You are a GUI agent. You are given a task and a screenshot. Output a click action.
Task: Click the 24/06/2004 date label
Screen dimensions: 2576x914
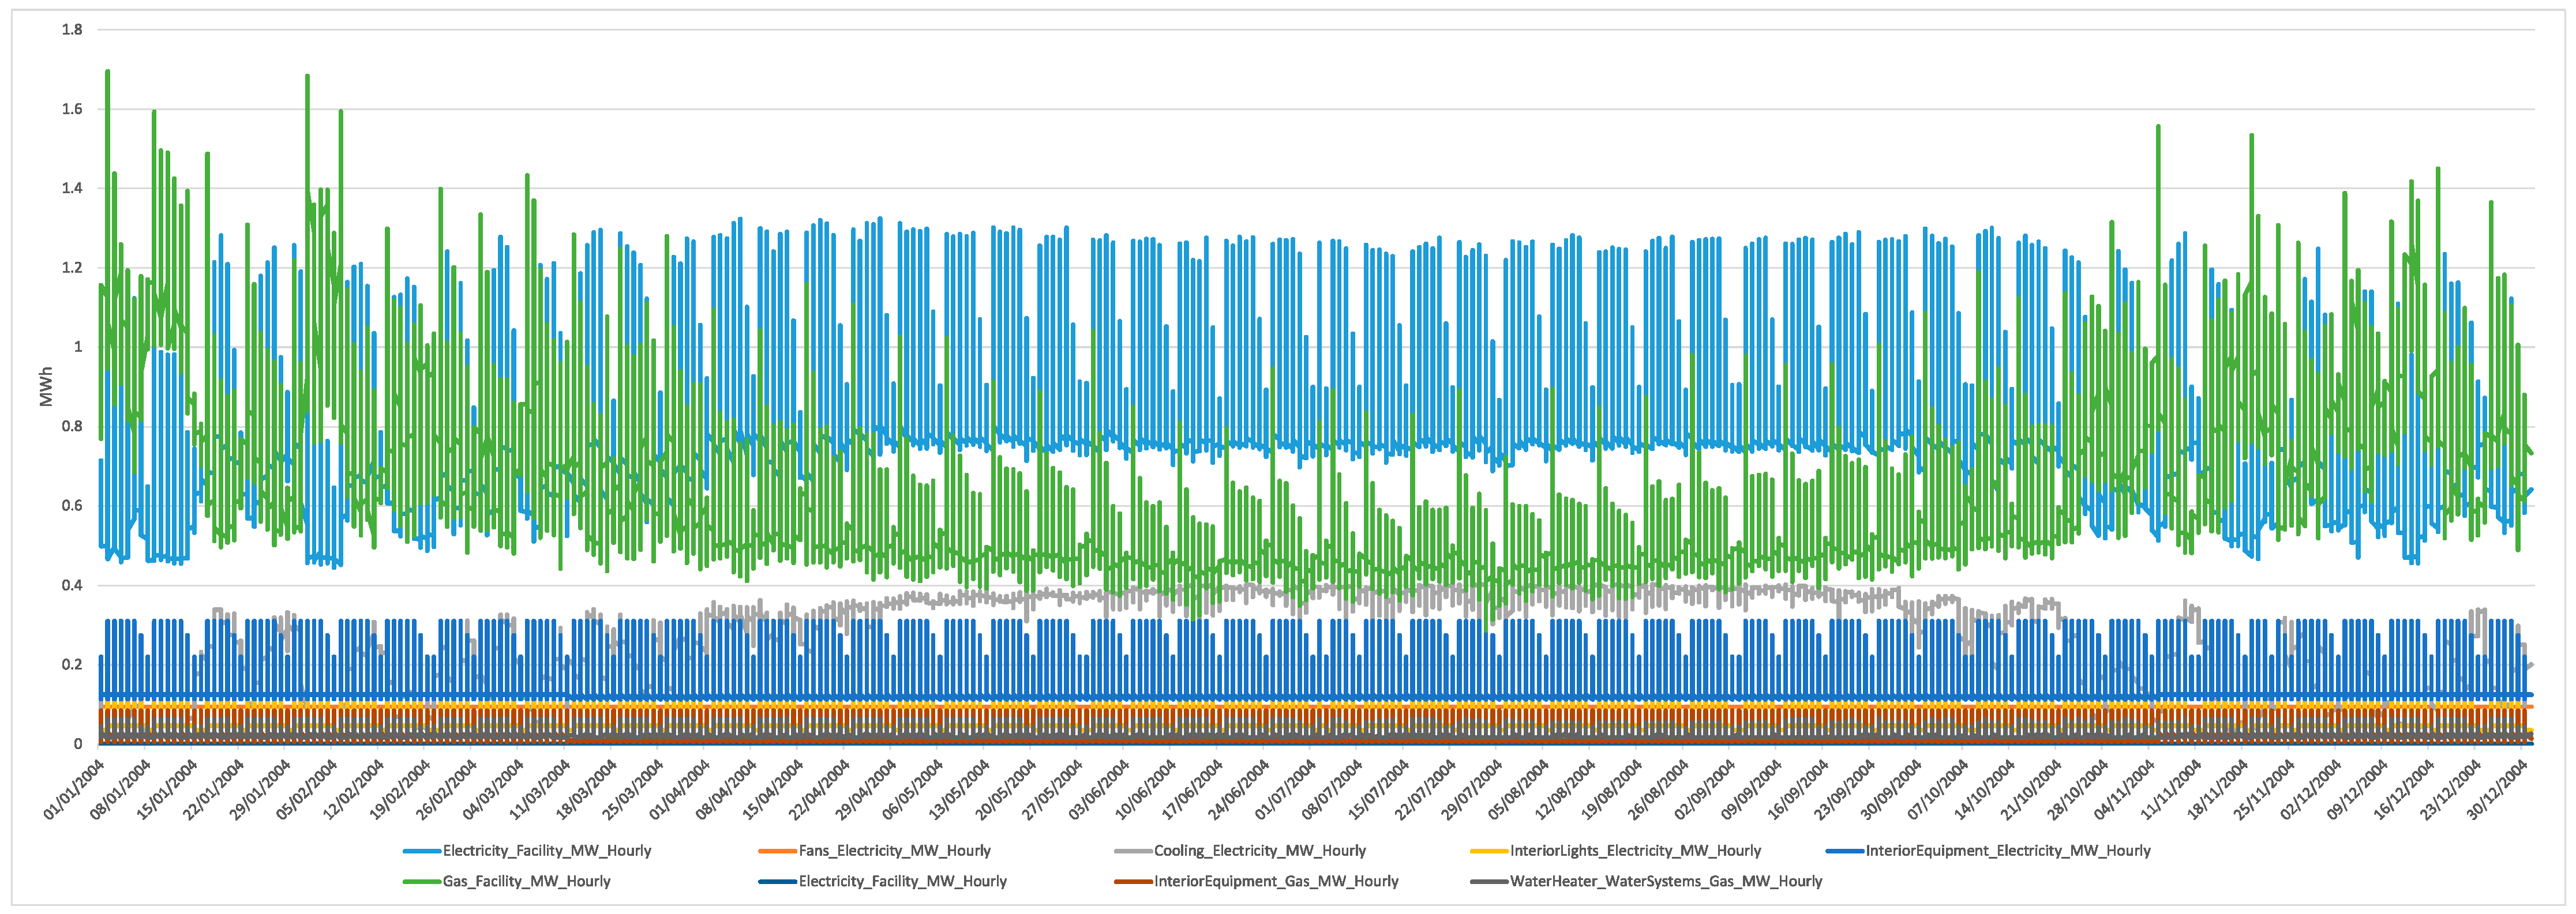click(x=1240, y=789)
